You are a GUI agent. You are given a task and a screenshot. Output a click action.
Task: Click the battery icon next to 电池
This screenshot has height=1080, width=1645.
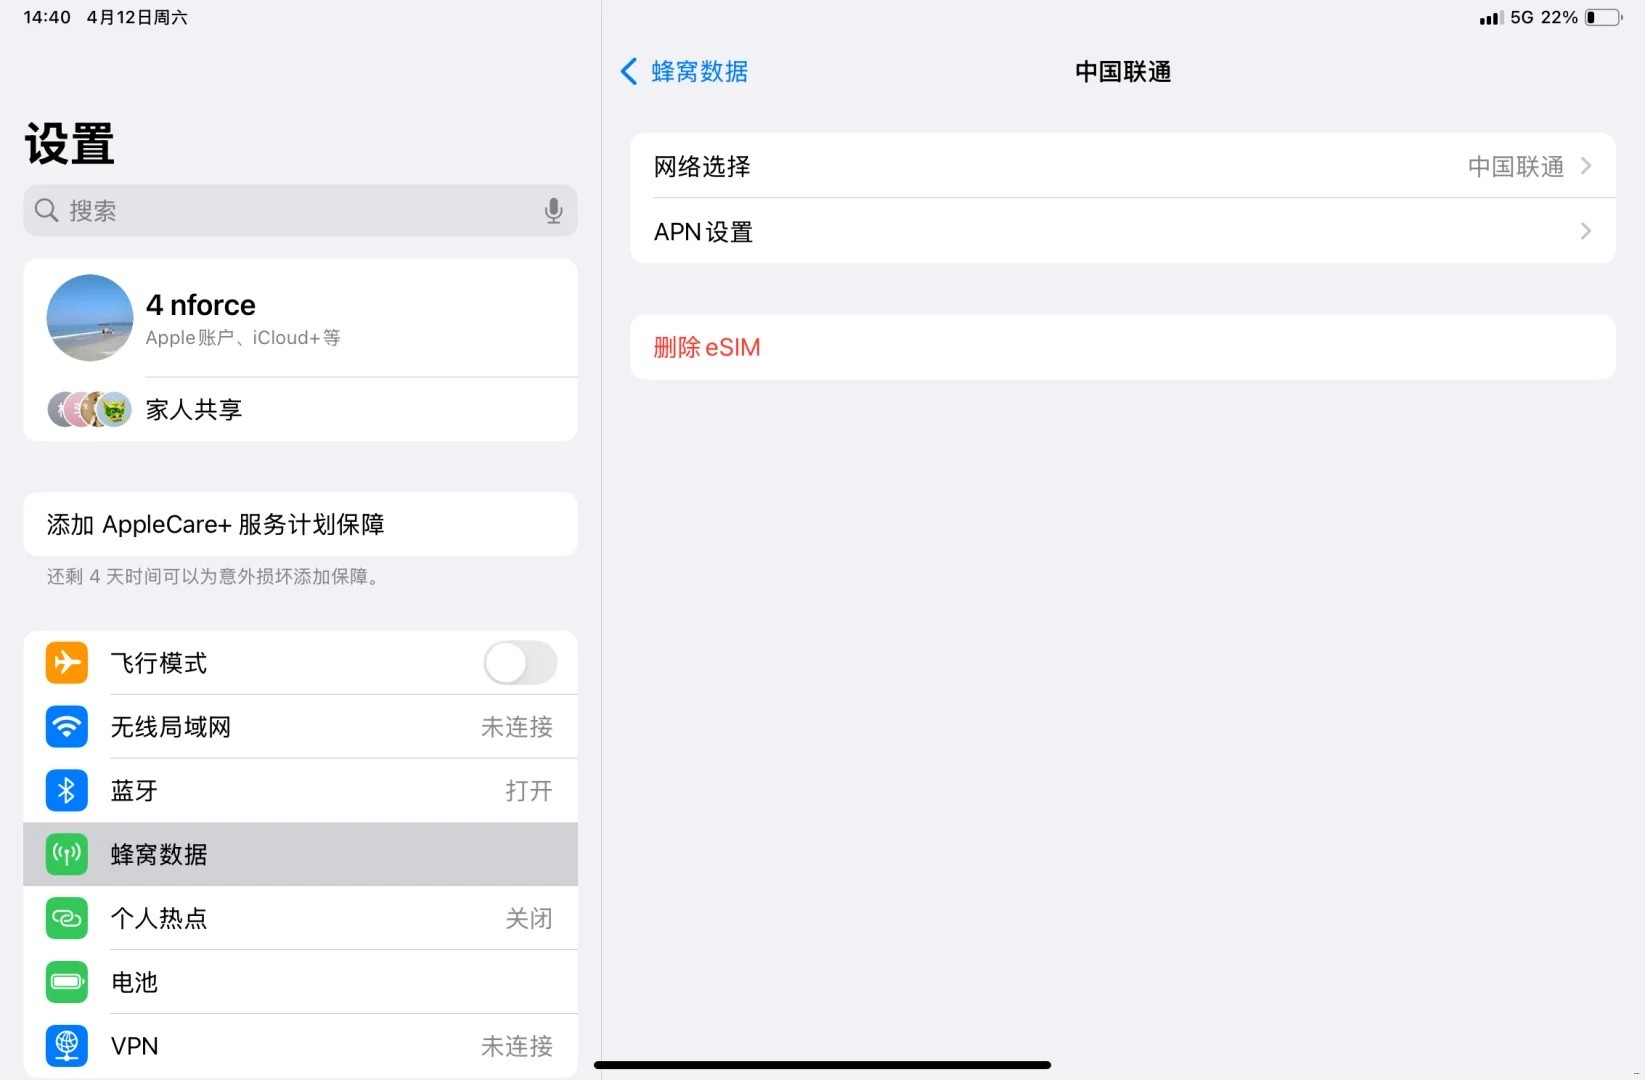[66, 982]
